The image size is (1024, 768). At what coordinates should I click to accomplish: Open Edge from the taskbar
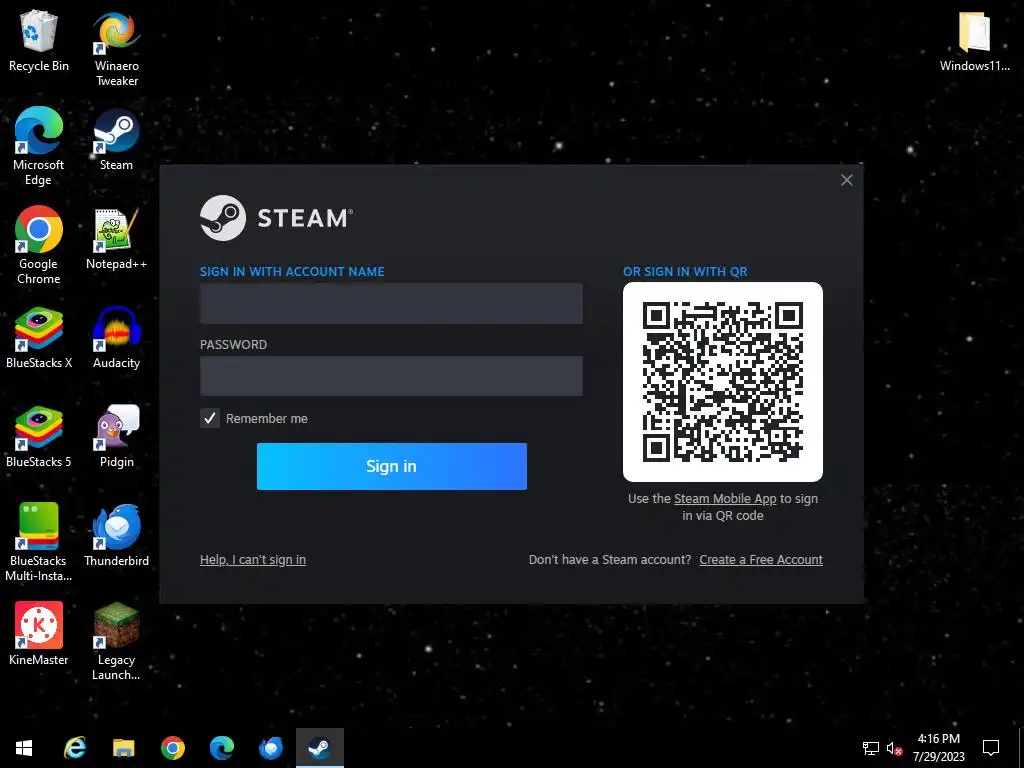[221, 748]
